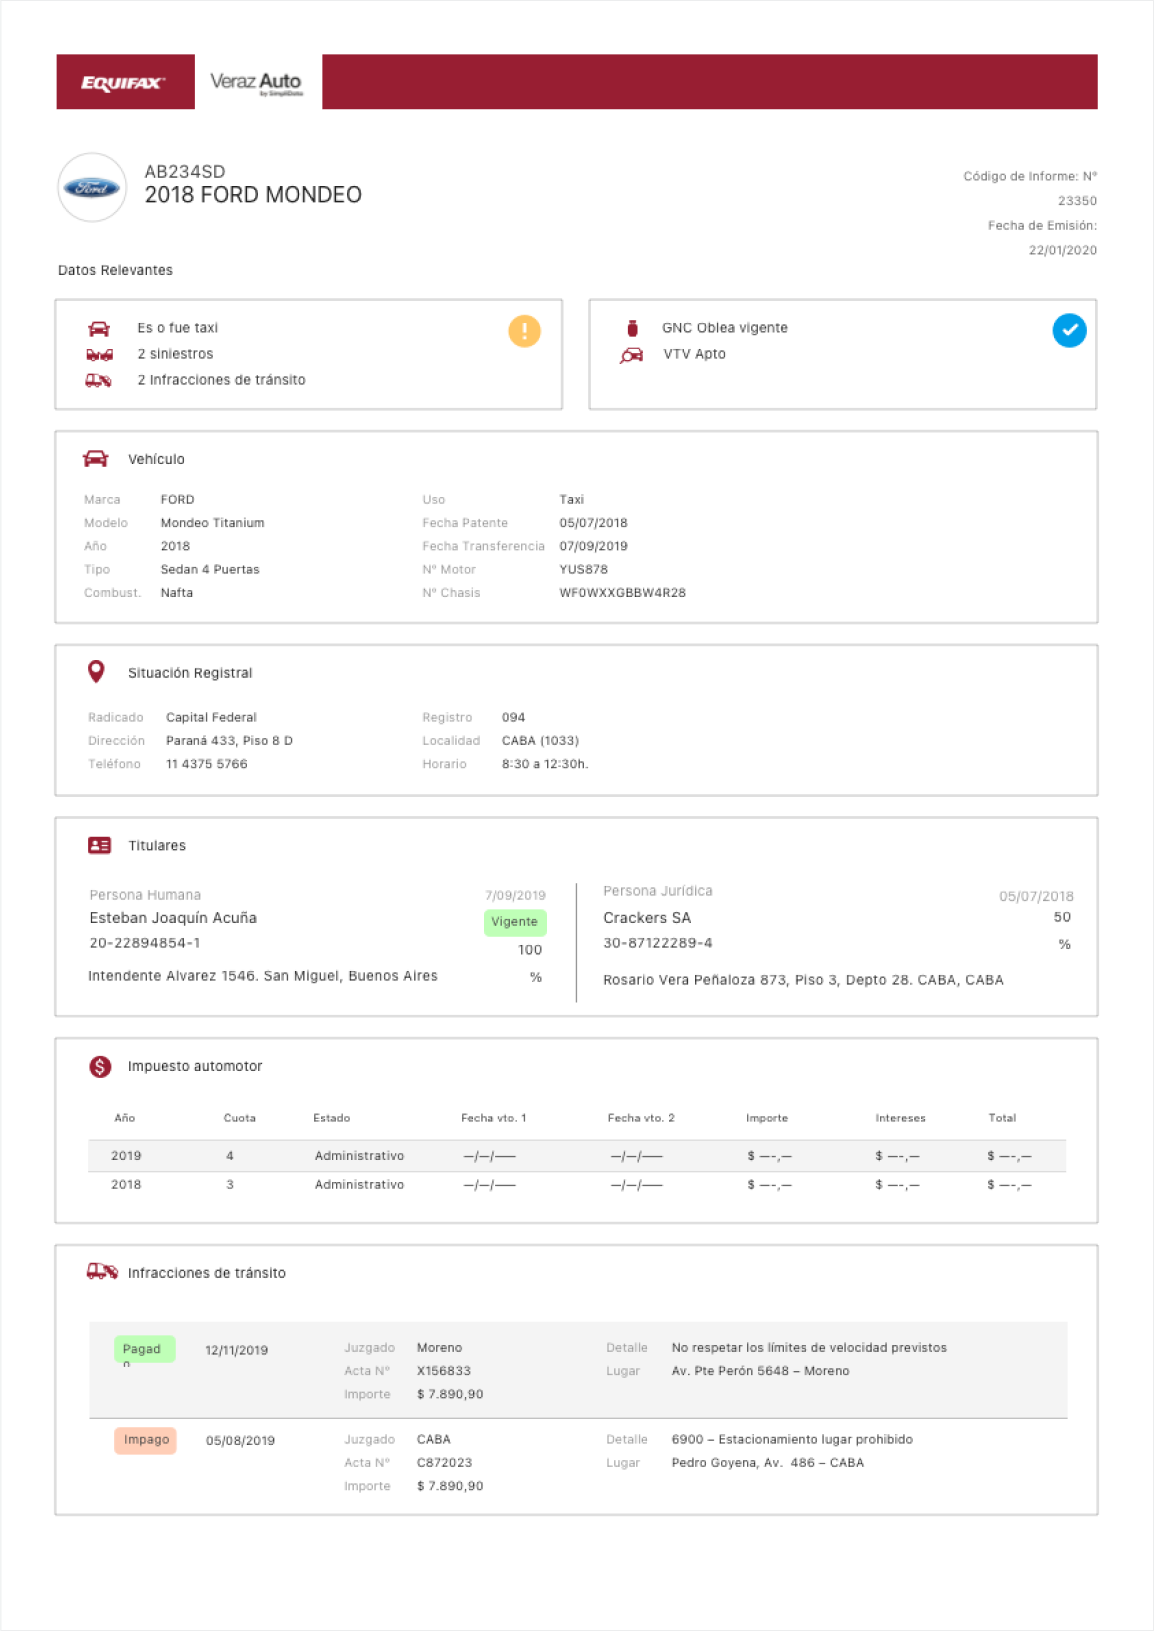Click the 'Sedan 4 Puertas' type value

(x=210, y=570)
